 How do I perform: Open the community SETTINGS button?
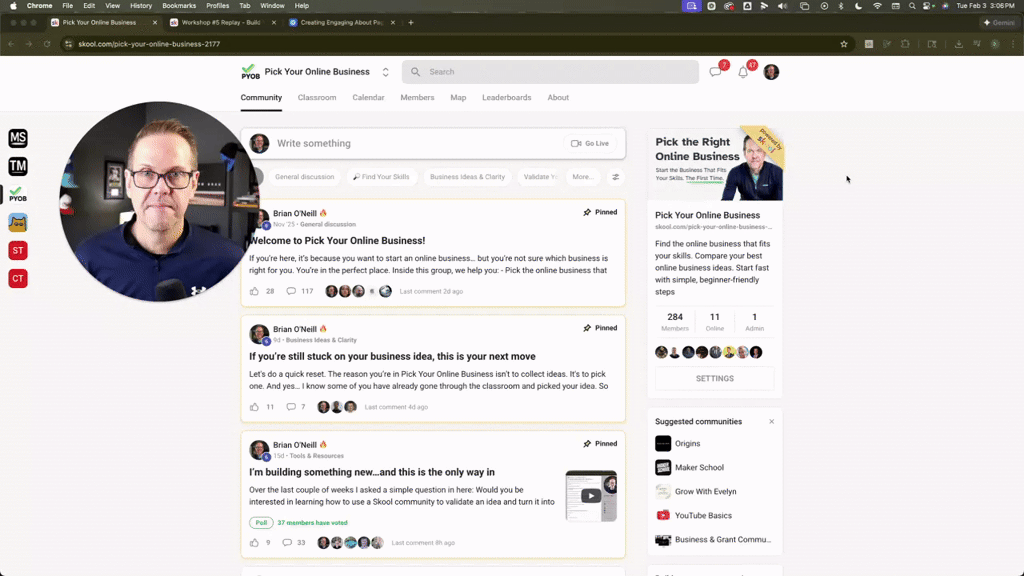click(x=714, y=378)
